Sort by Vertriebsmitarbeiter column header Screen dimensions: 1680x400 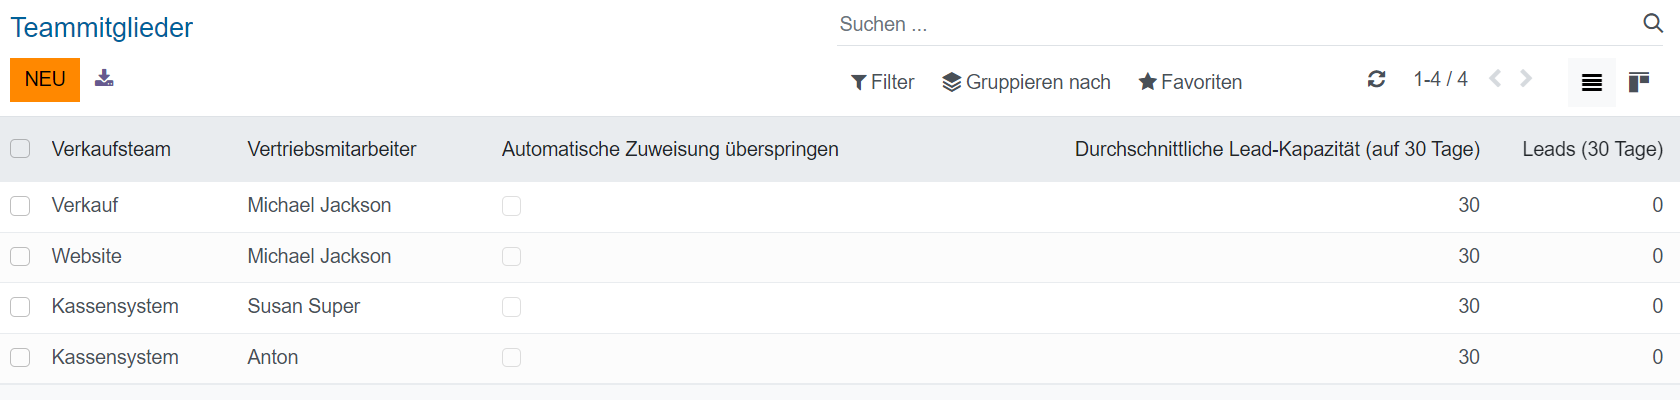click(331, 149)
